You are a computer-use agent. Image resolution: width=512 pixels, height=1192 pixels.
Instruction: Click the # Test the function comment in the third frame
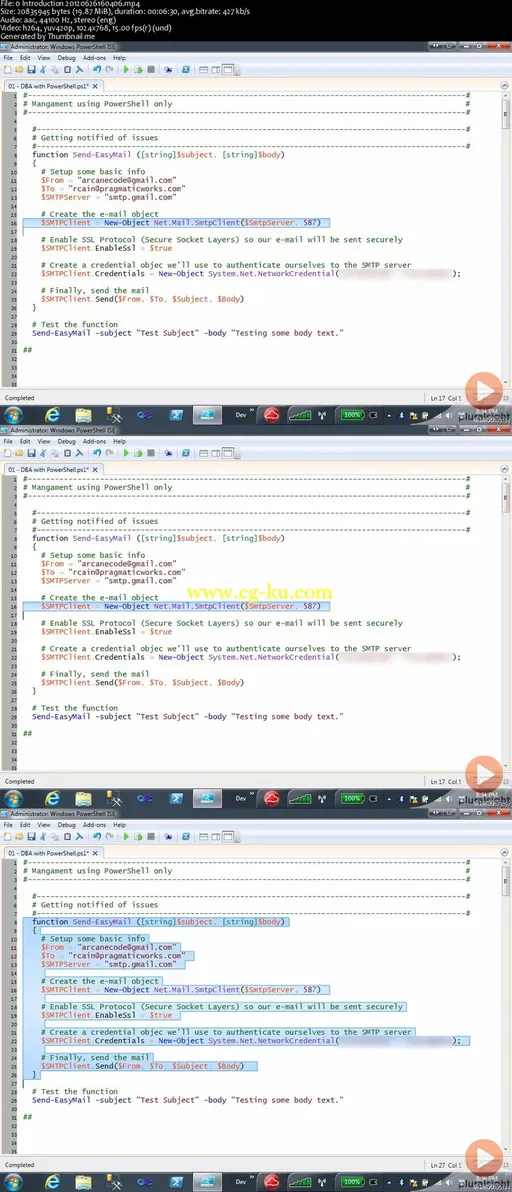tap(75, 1092)
